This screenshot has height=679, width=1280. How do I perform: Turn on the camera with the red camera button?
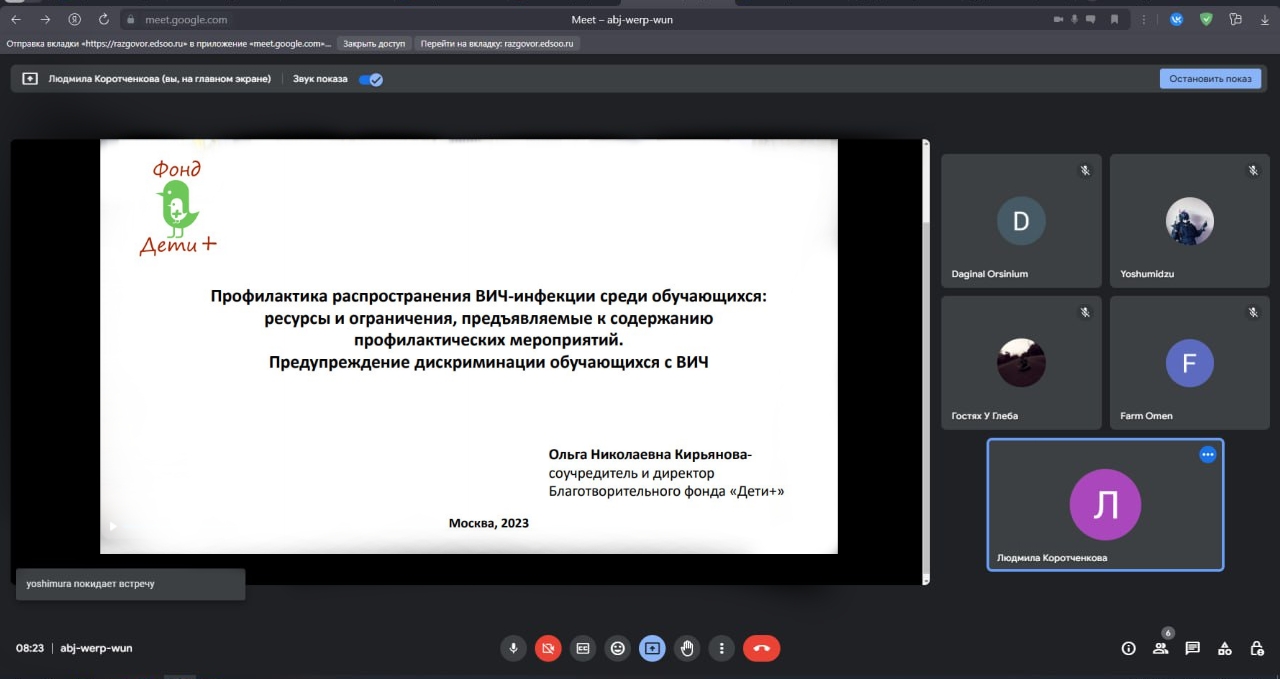click(x=548, y=648)
